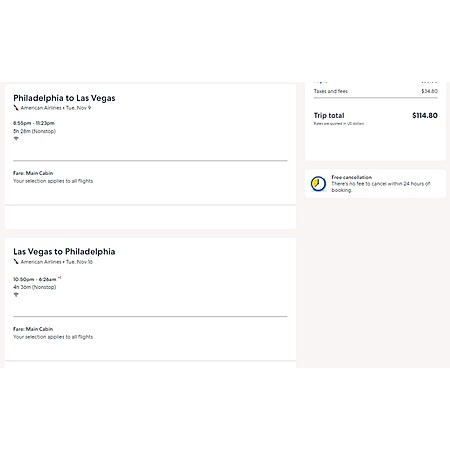Click the 8:55pm - 11:23pm flight times
Screen dimensions: 450x450
point(34,123)
